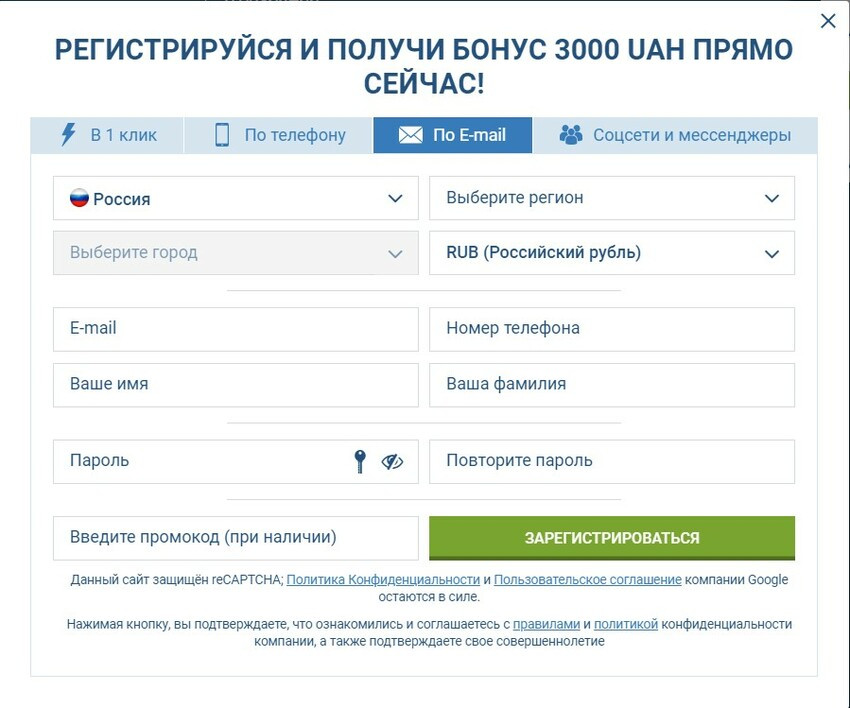Toggle password visibility with the eye icon
The image size is (850, 708).
tap(392, 461)
